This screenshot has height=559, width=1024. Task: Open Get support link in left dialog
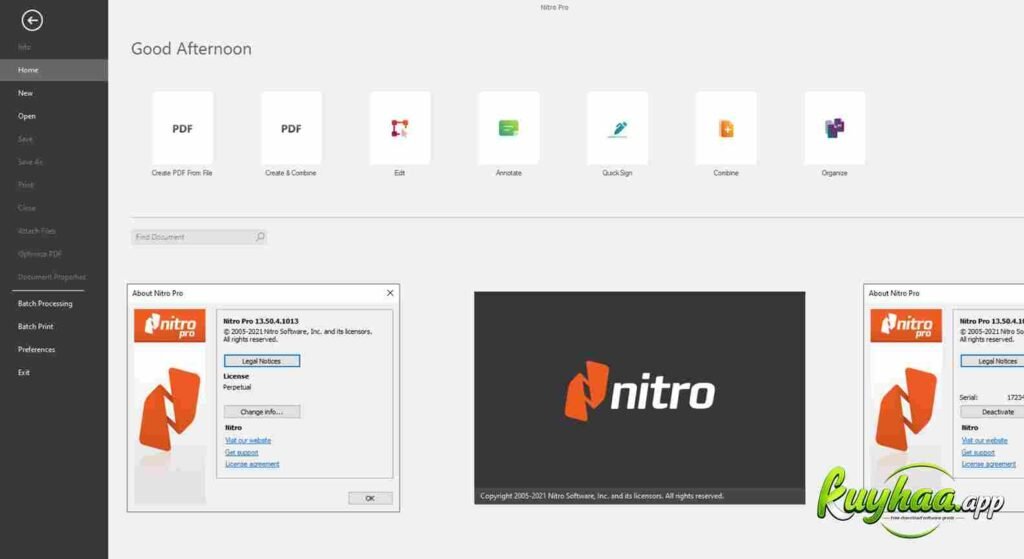[242, 453]
